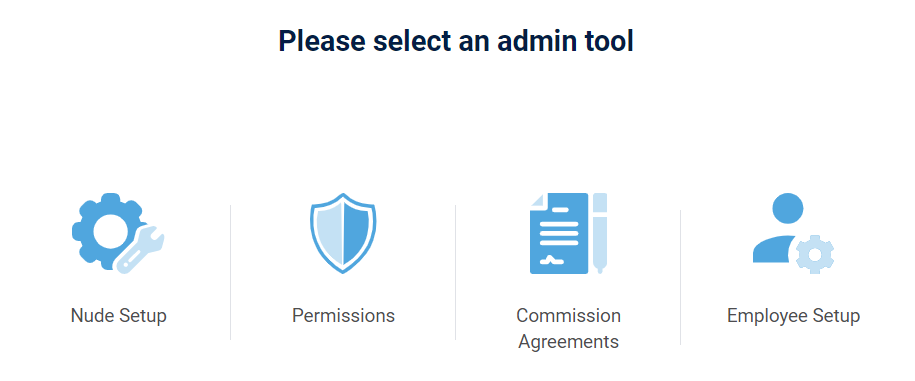Viewport: 915px width, 381px height.
Task: Open the Commission Agreements document icon
Action: [x=568, y=233]
